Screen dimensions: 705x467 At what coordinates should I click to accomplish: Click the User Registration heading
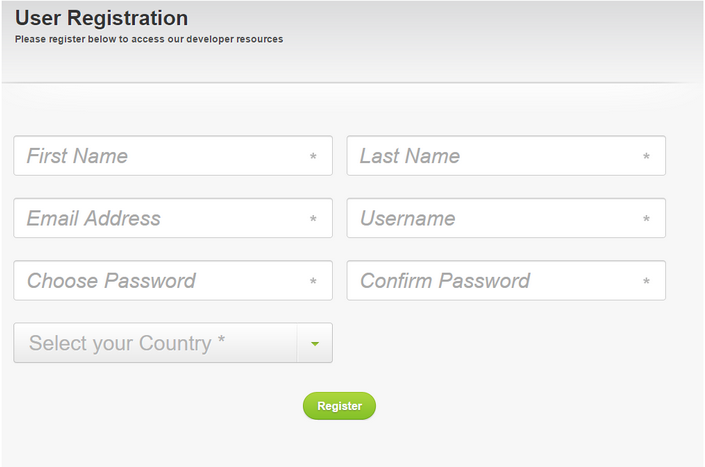[x=102, y=18]
